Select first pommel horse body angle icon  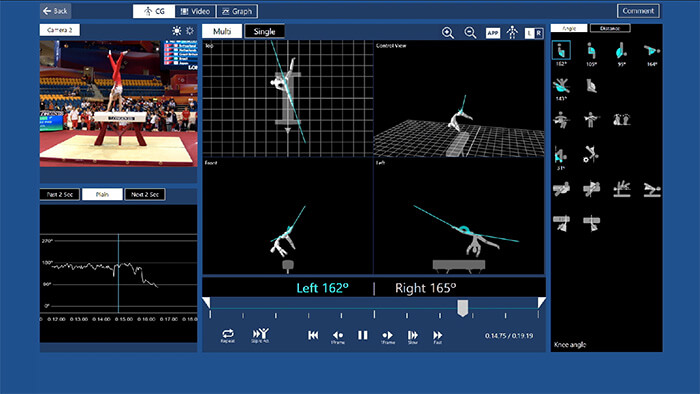[561, 189]
